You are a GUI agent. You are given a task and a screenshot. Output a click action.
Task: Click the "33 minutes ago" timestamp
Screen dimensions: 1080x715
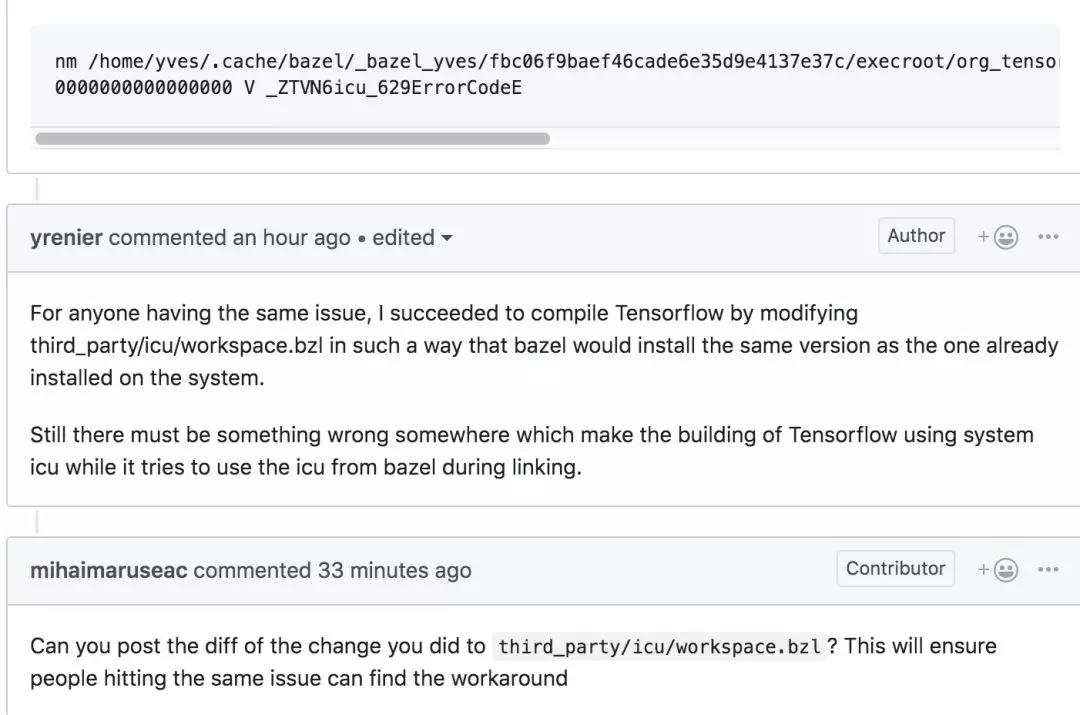pyautogui.click(x=394, y=570)
